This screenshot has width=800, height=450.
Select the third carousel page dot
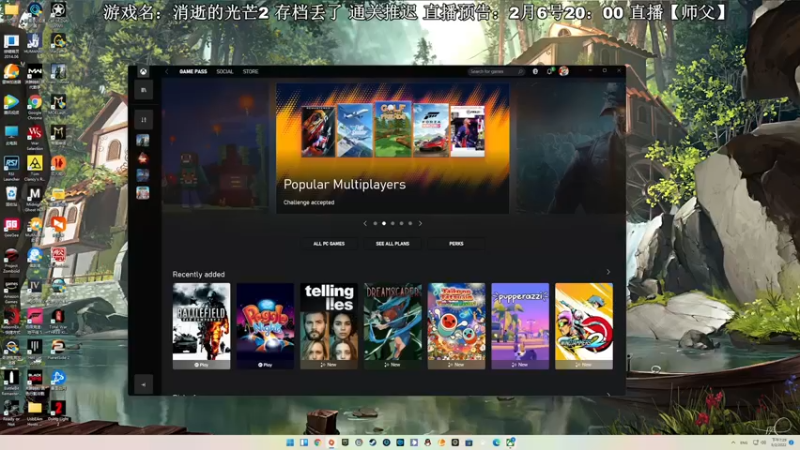[393, 223]
